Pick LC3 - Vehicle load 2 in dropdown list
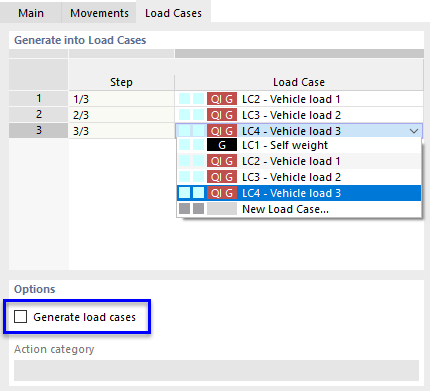 coord(299,177)
